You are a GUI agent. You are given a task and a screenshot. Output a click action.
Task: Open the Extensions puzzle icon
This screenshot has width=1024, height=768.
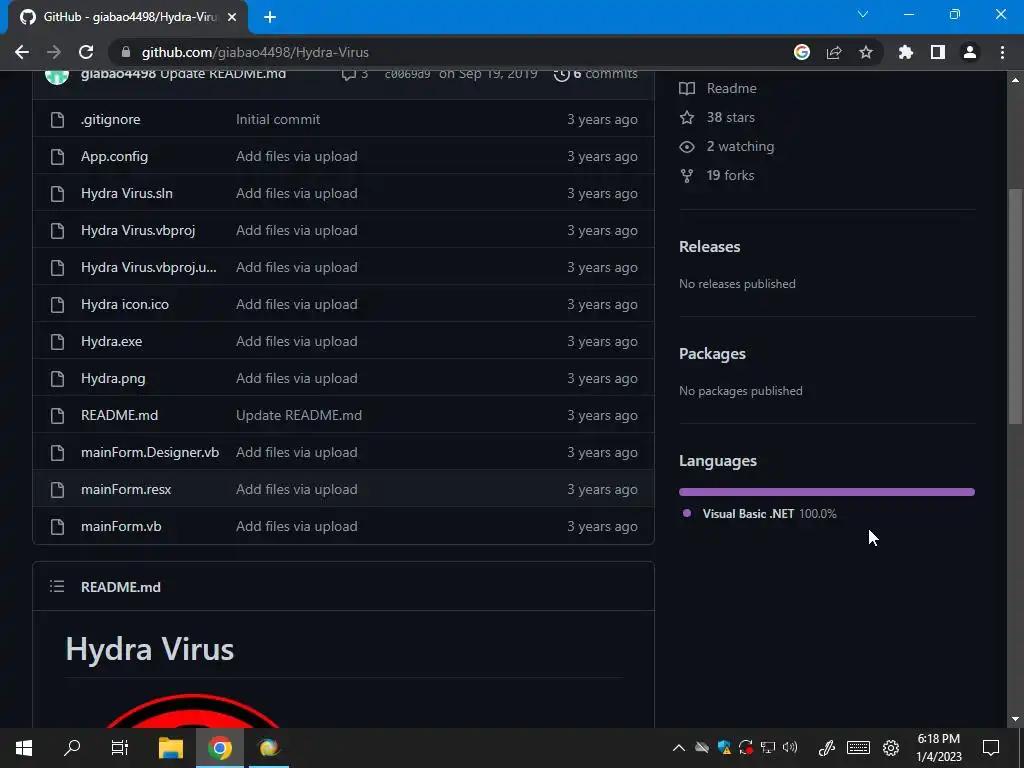[906, 52]
